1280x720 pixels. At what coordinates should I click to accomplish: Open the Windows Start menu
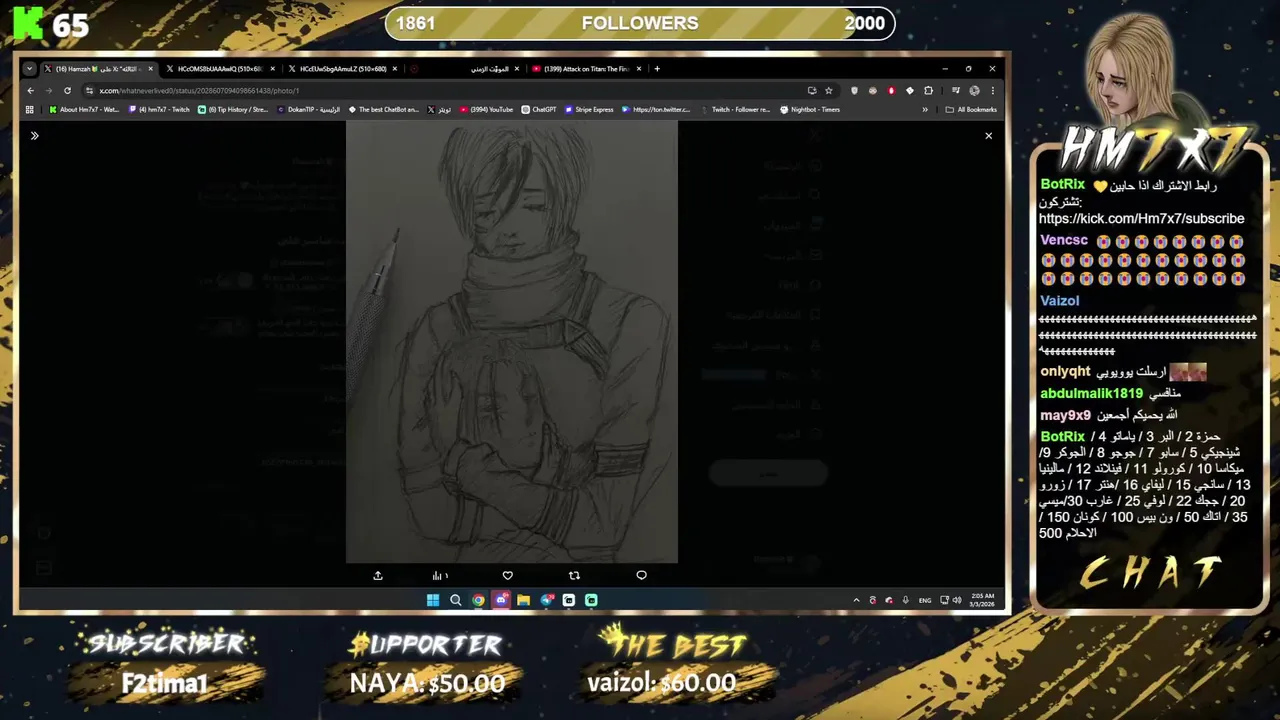pyautogui.click(x=433, y=600)
